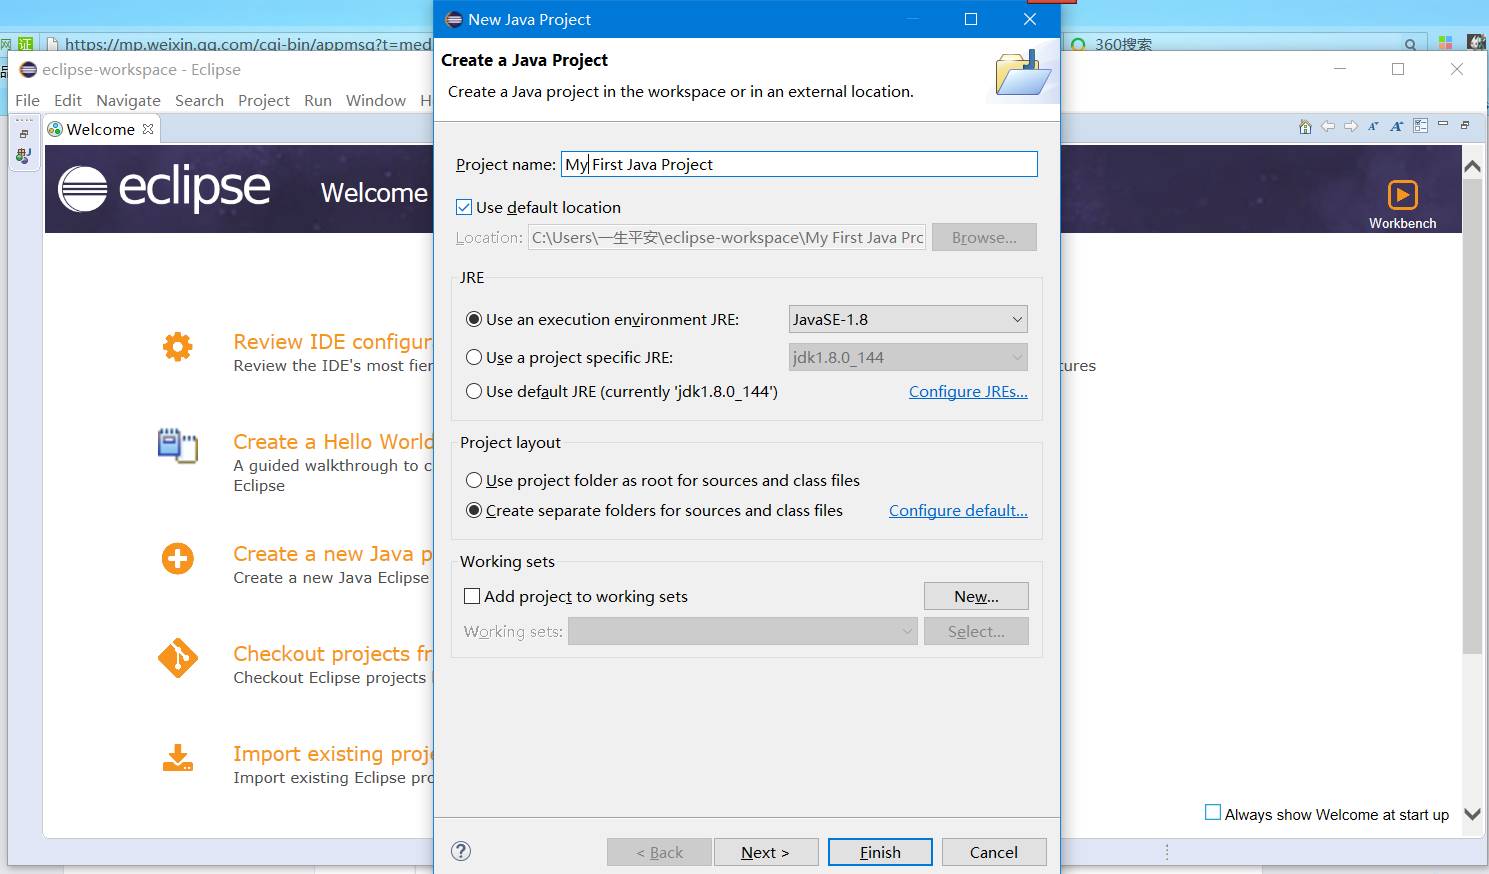Open the Project menu

(x=264, y=100)
